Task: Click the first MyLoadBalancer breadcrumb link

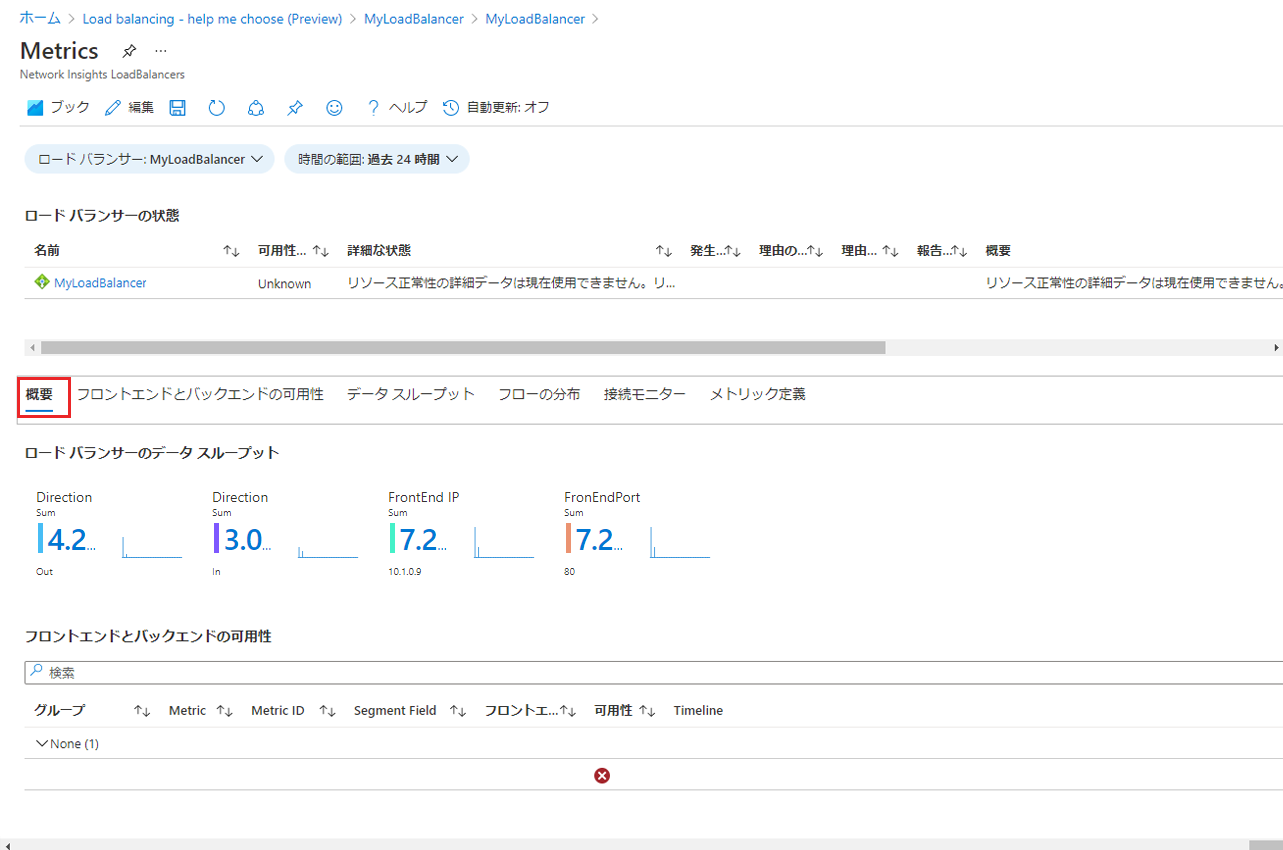Action: coord(414,19)
